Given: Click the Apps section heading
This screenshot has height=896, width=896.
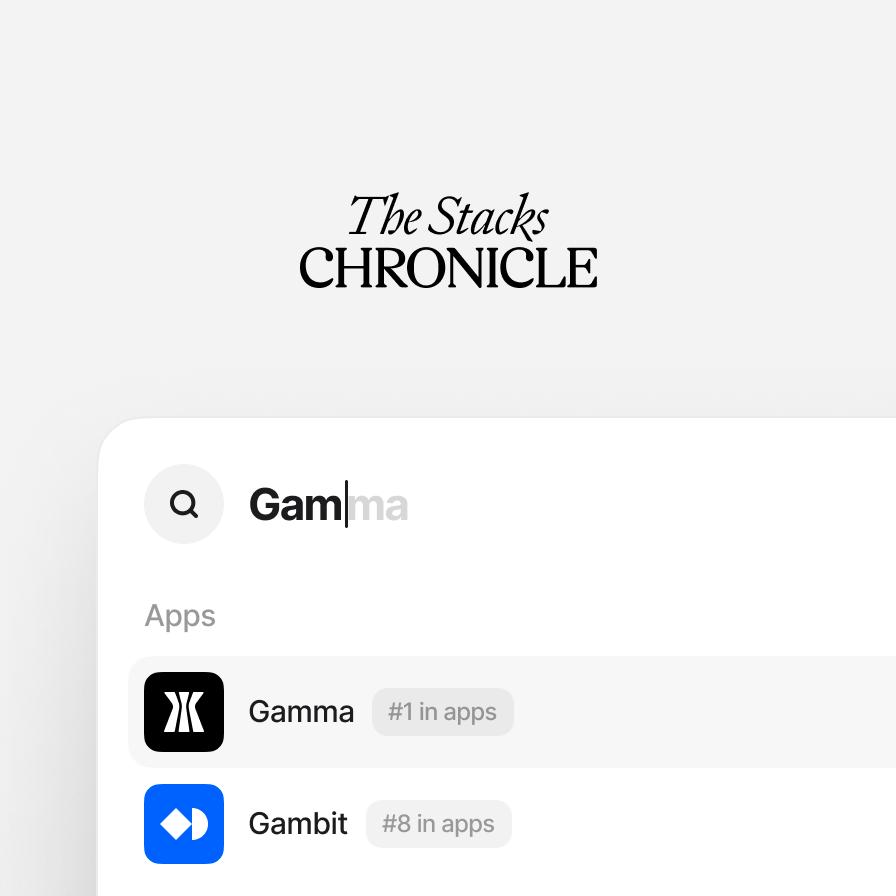Looking at the screenshot, I should (180, 617).
